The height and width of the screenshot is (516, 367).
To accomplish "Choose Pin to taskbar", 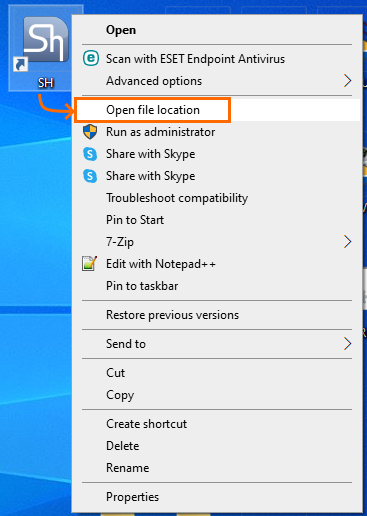I will click(x=142, y=286).
